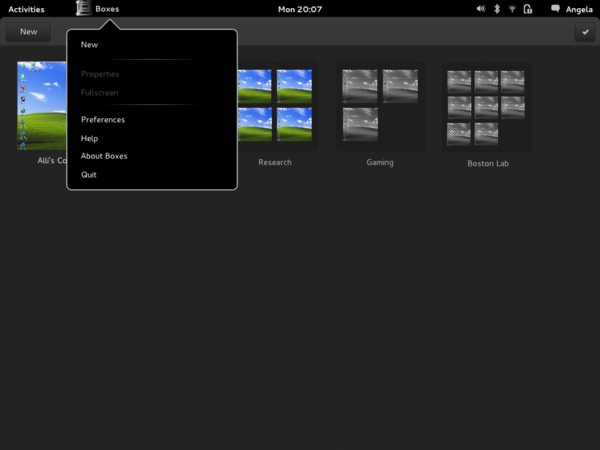Open the chat status bubble icon

(555, 9)
